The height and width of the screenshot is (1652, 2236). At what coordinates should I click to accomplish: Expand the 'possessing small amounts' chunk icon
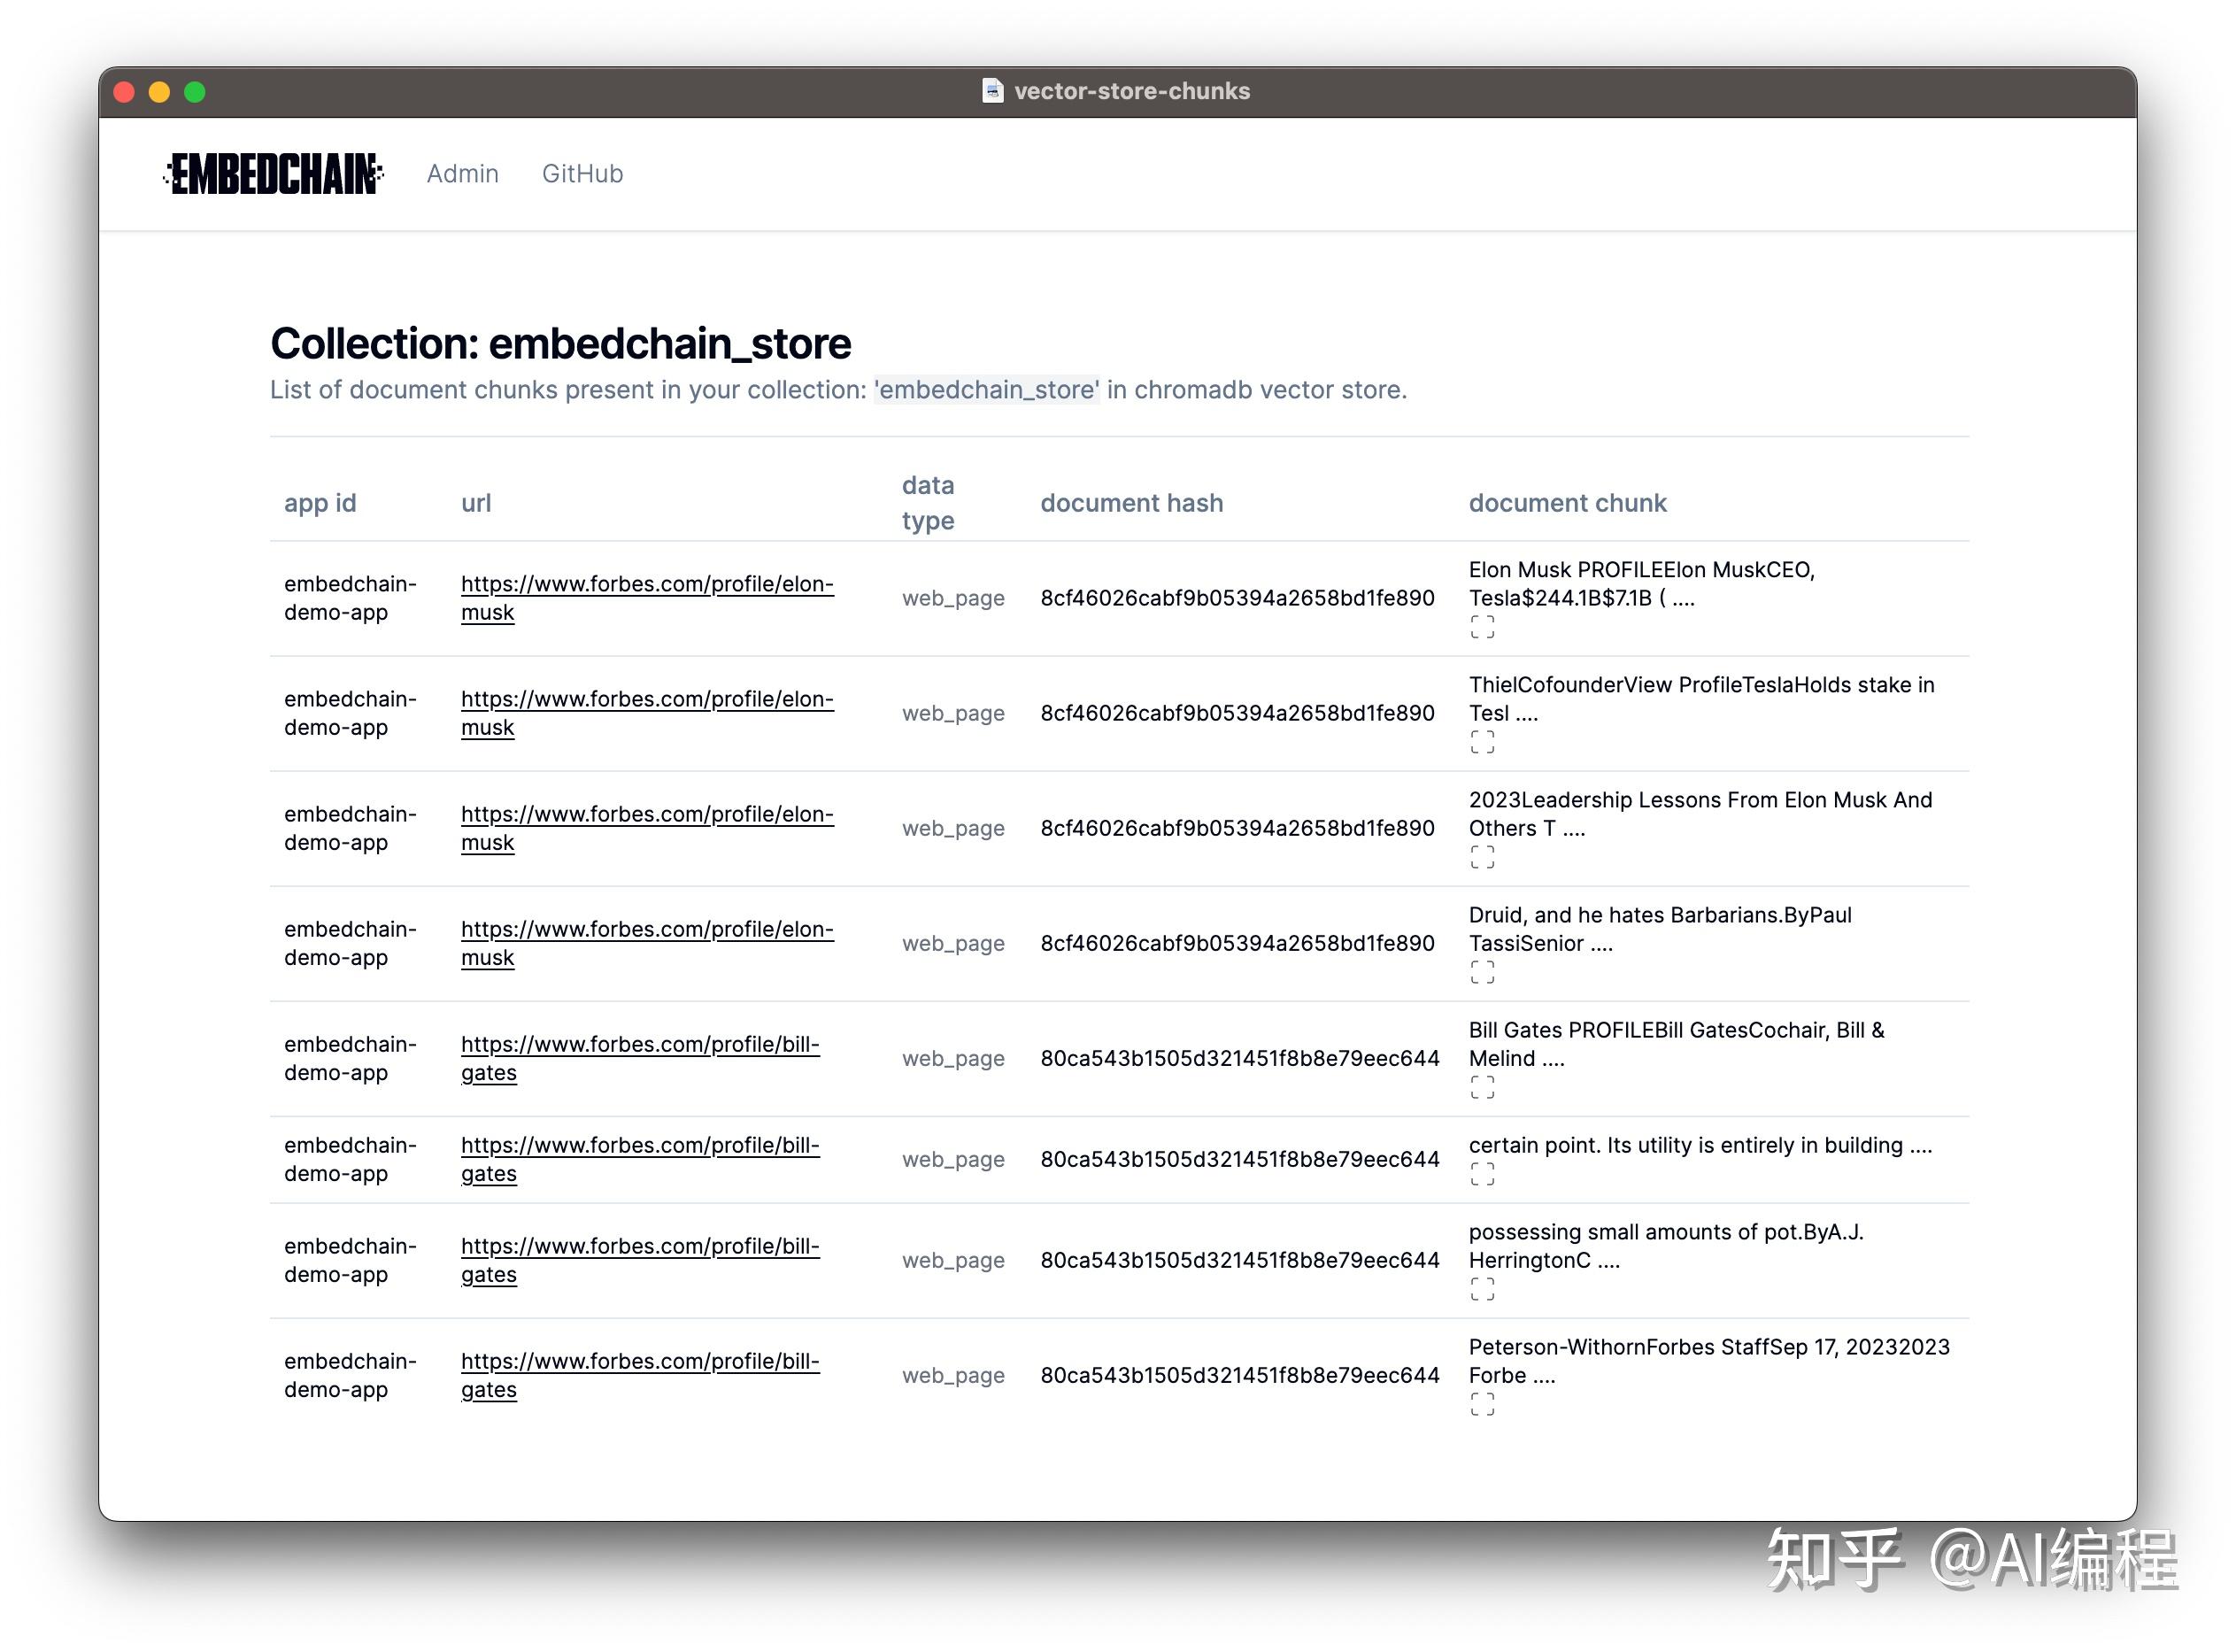point(1482,1289)
